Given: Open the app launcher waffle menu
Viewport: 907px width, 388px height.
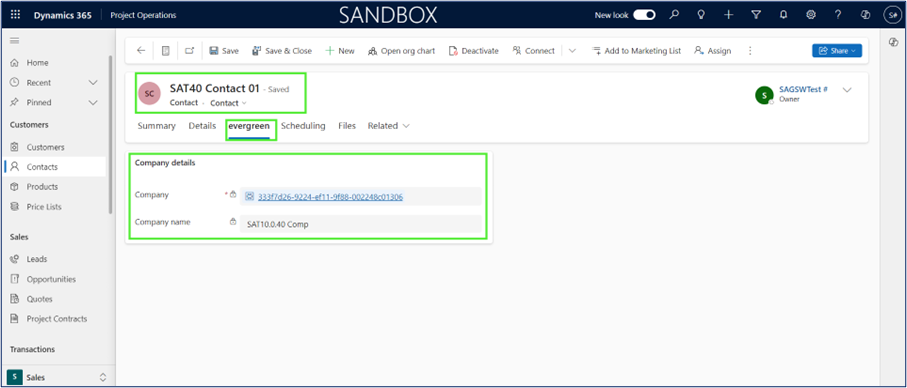Looking at the screenshot, I should coord(16,15).
